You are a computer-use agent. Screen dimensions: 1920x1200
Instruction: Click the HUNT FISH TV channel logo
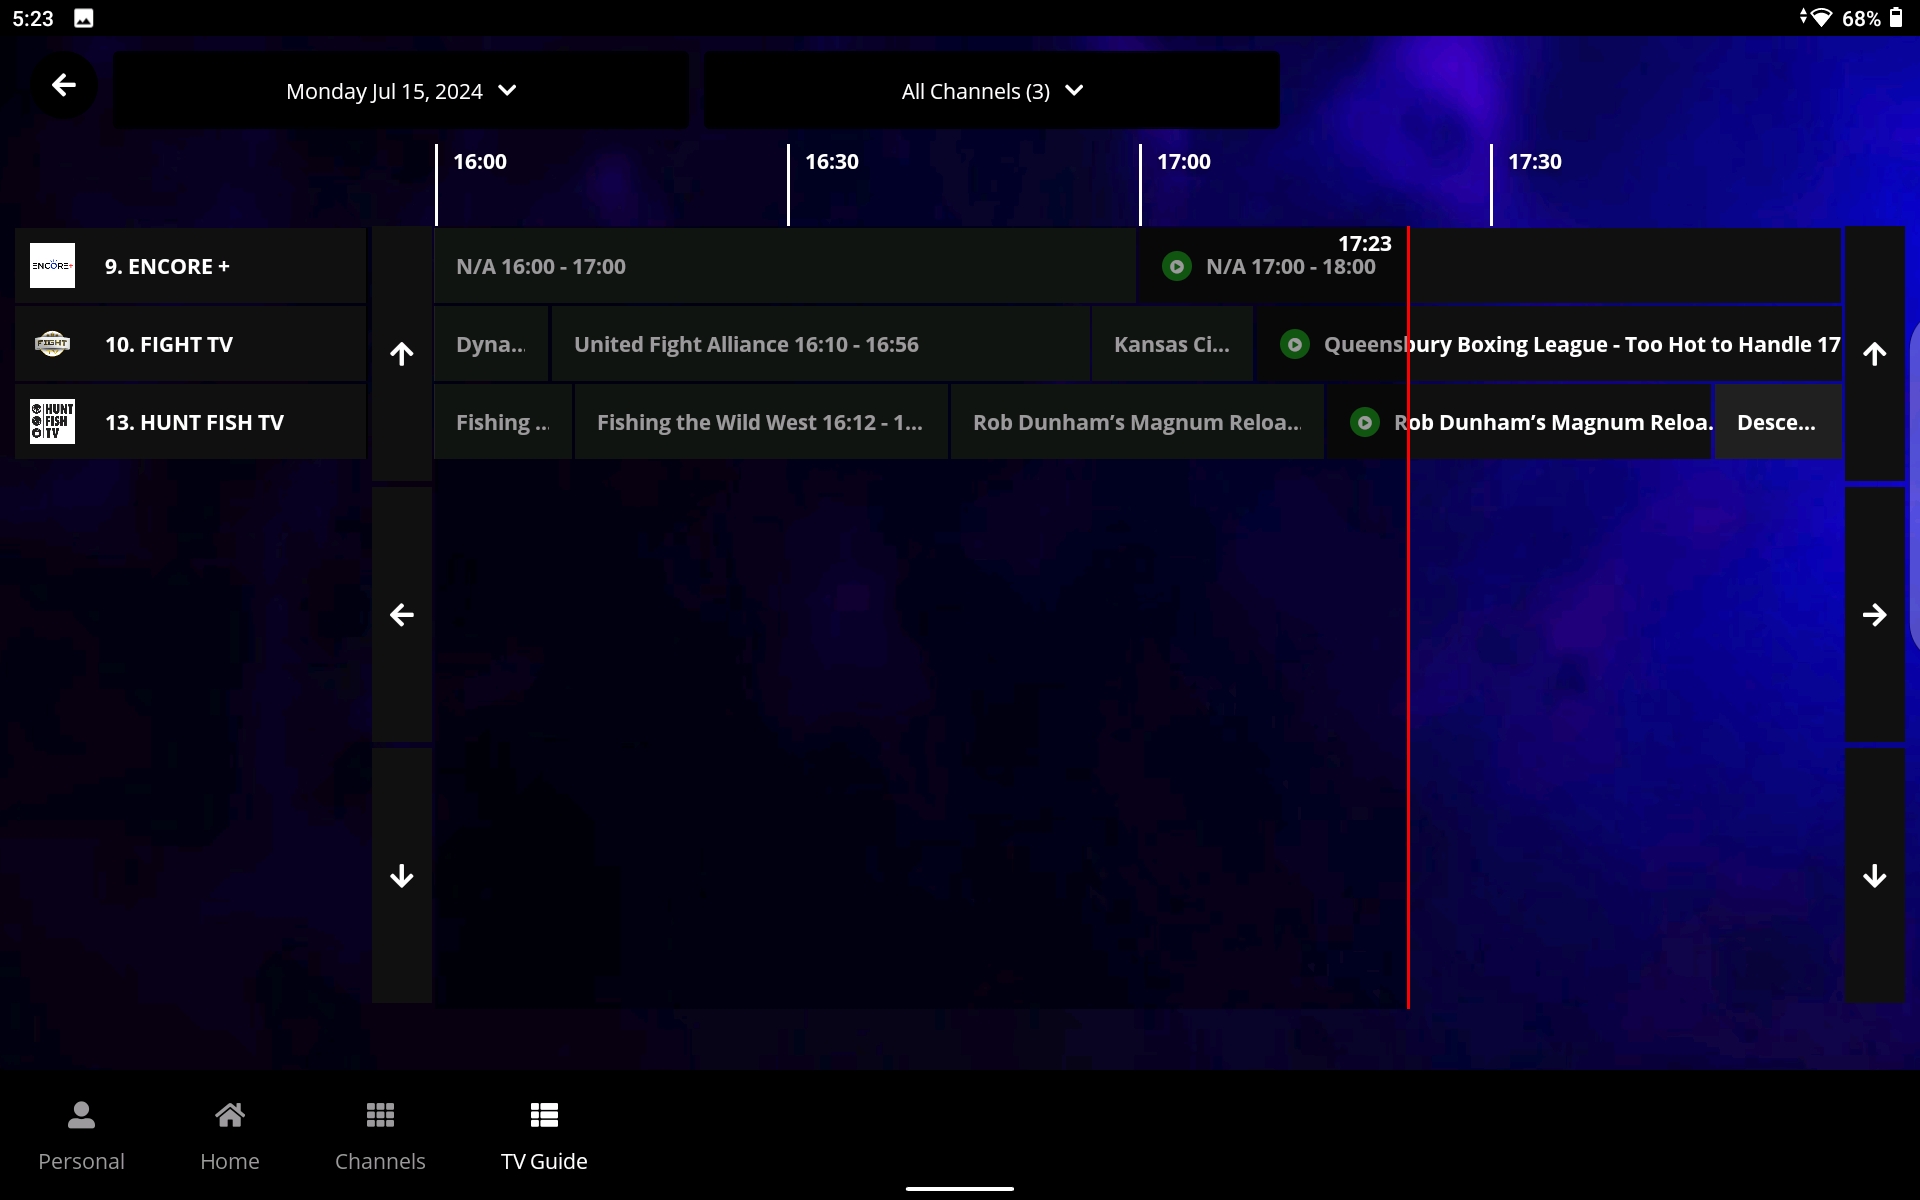pyautogui.click(x=52, y=422)
